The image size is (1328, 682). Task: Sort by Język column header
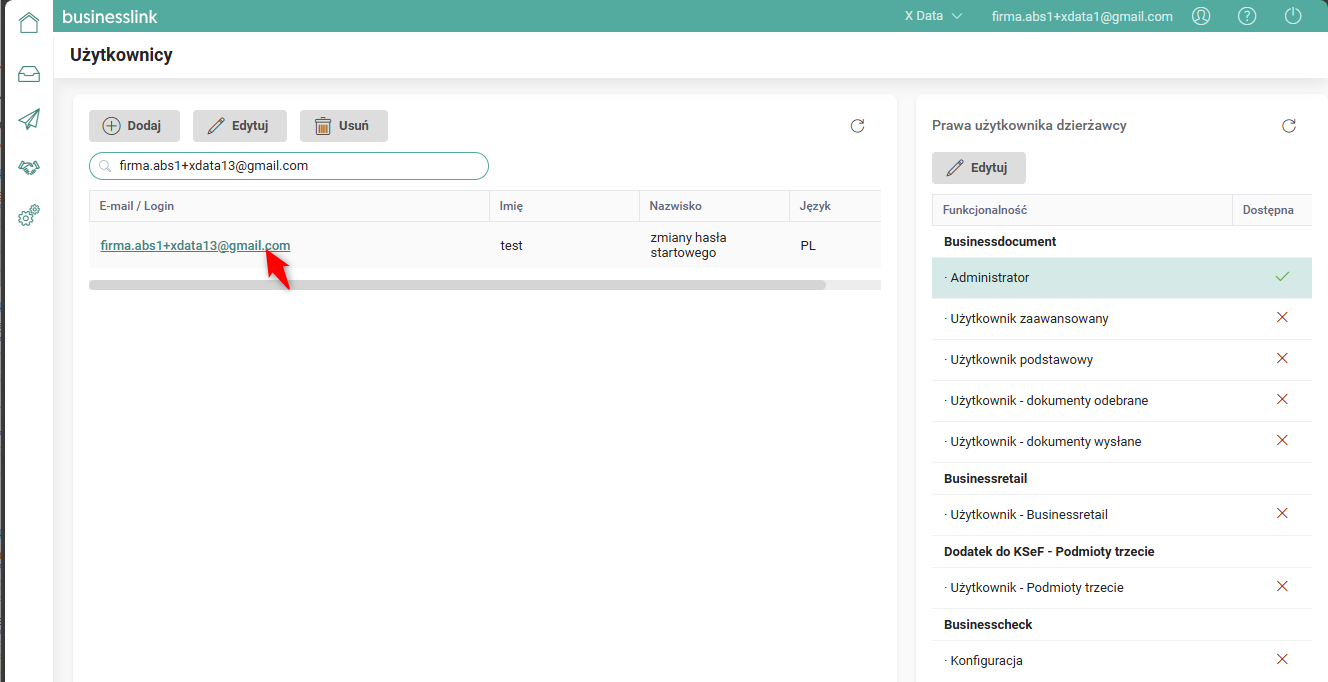[x=835, y=206]
